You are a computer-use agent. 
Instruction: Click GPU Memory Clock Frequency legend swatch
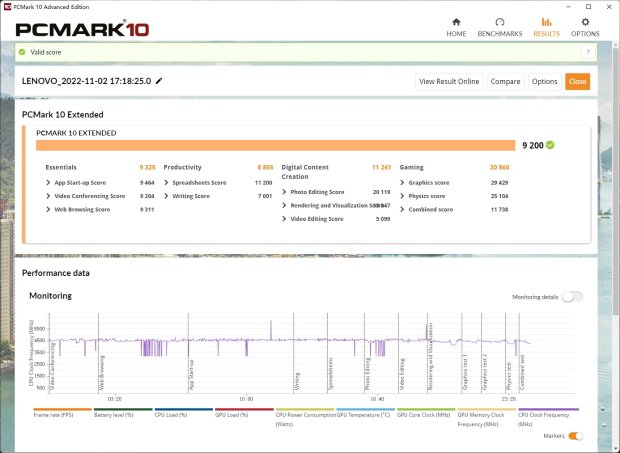pos(487,410)
